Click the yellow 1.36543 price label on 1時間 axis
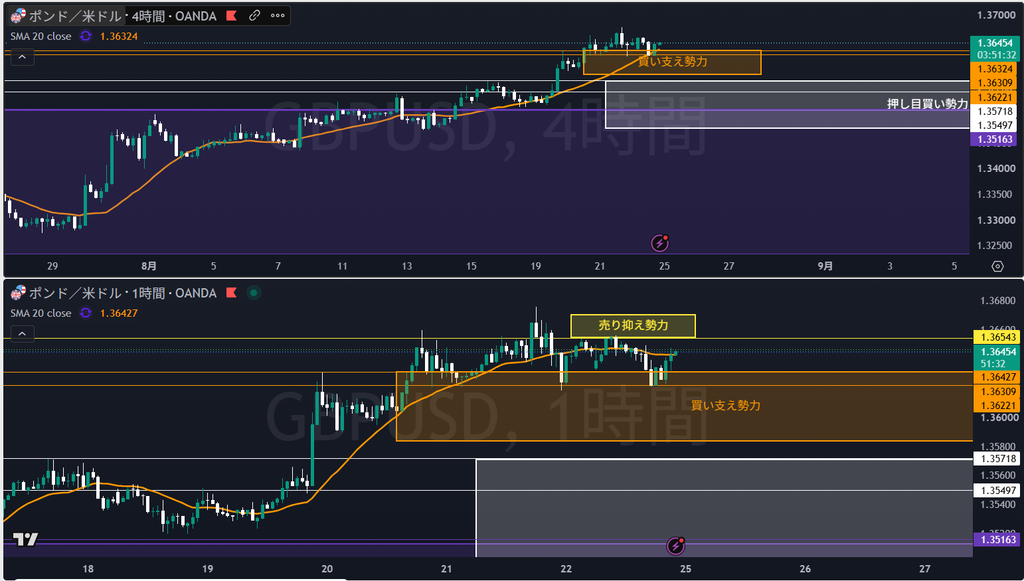This screenshot has height=581, width=1024. click(995, 337)
